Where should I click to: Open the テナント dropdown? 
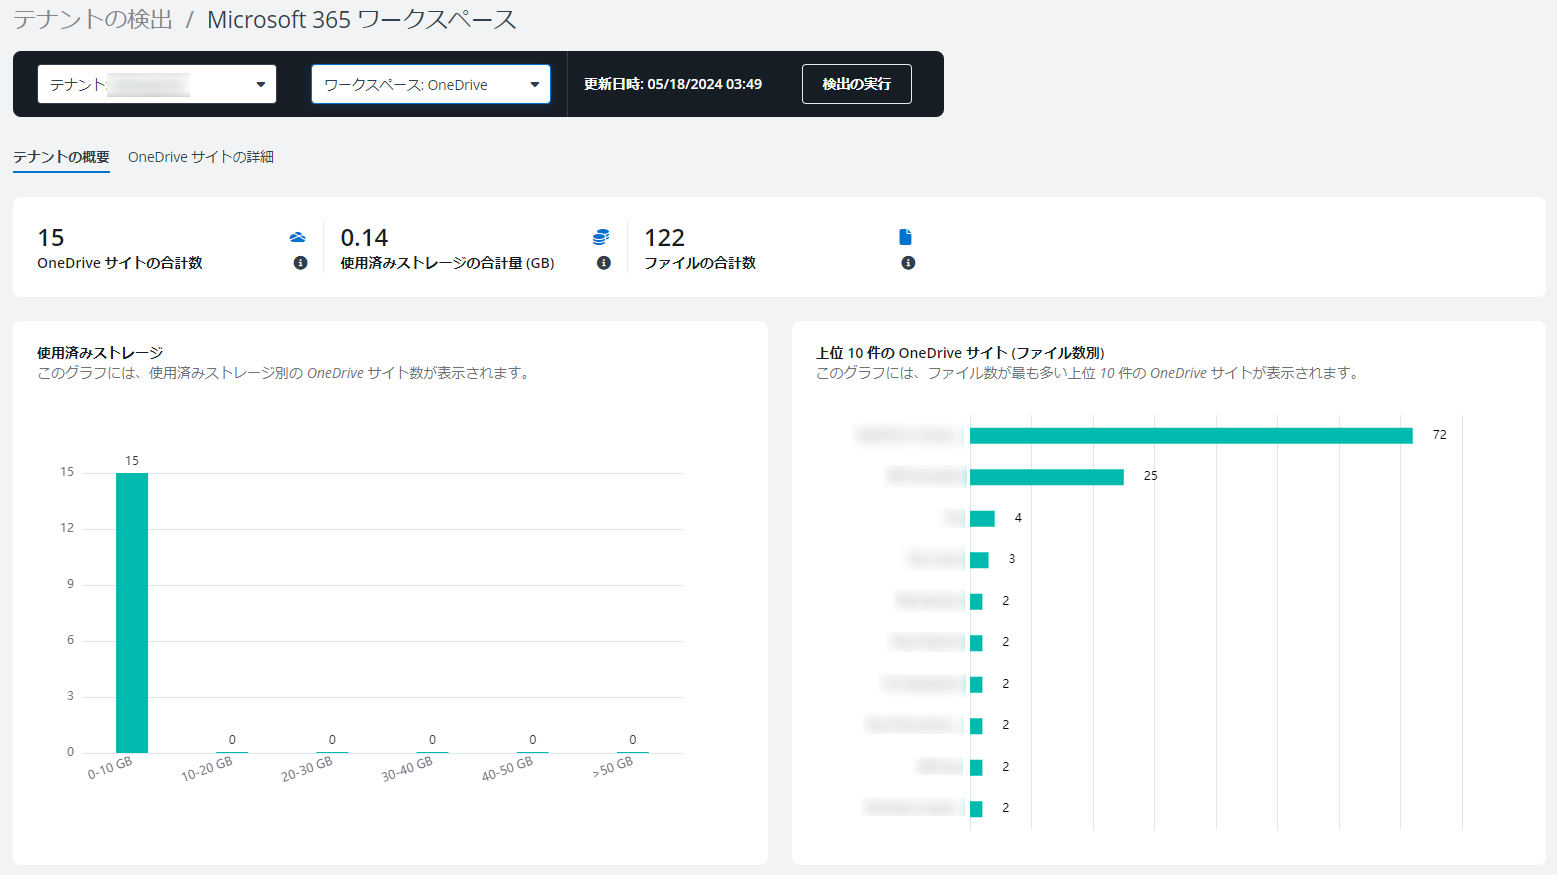pos(157,84)
